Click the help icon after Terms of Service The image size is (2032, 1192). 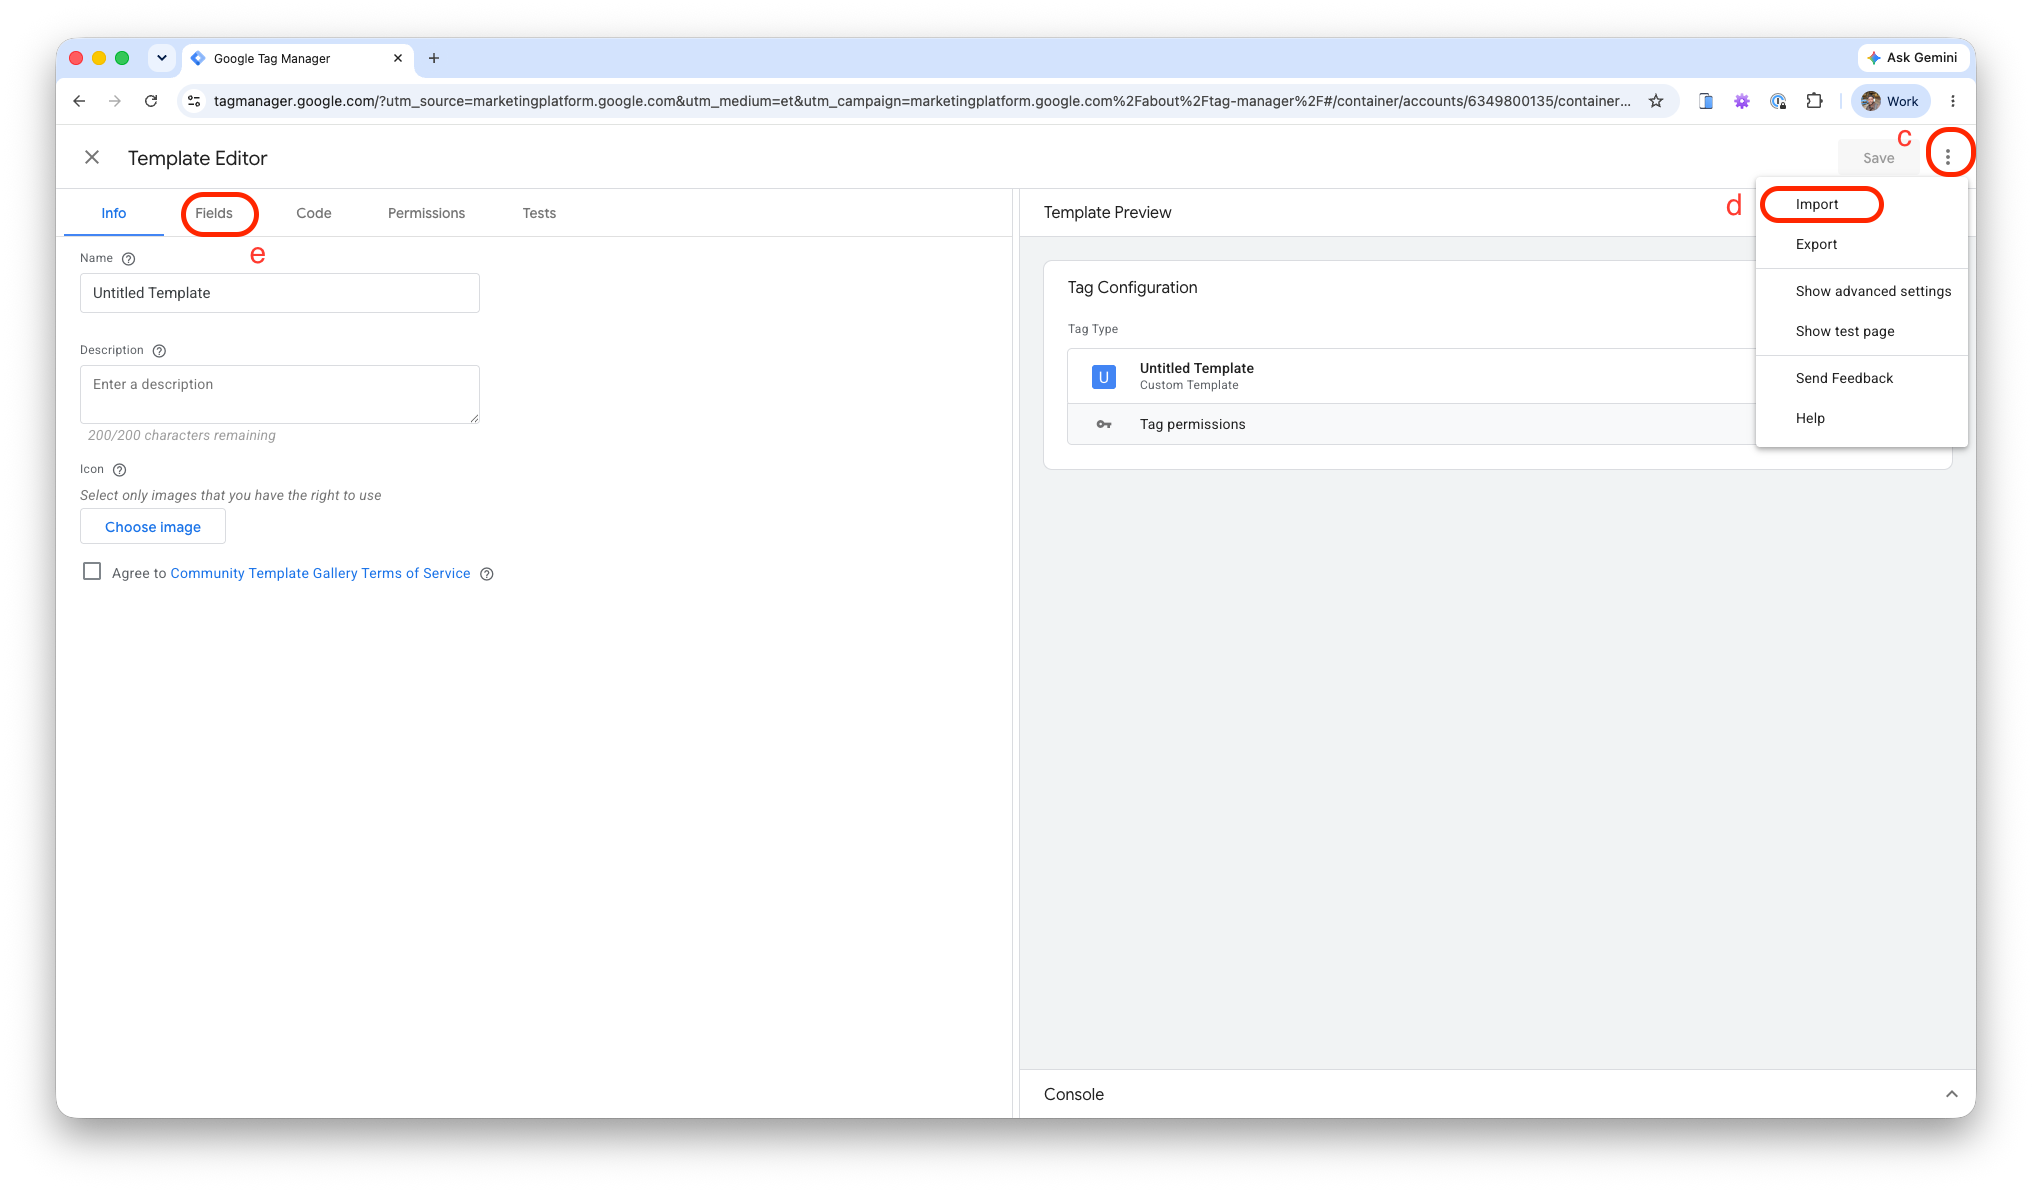[487, 574]
